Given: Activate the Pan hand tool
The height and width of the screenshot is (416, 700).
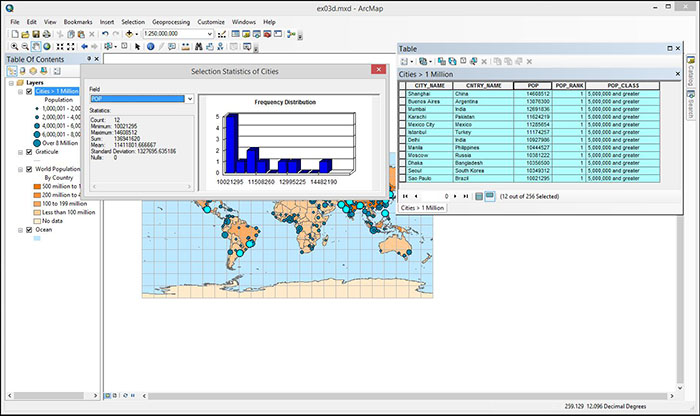Looking at the screenshot, I should 36,46.
